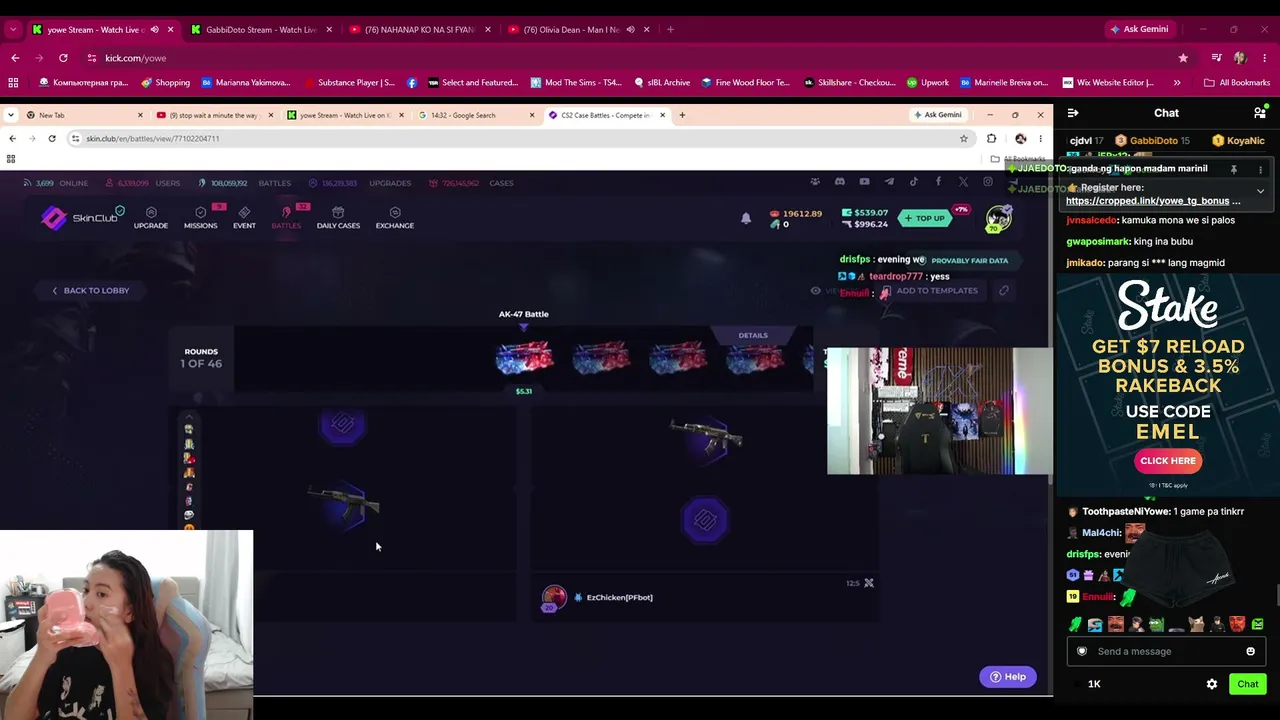Open Daily Cases in SkinClub
Screen dimensions: 1280x720
tap(338, 217)
